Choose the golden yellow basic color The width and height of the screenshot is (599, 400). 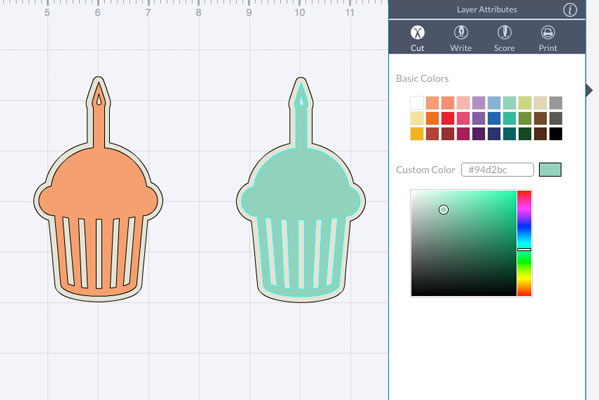tap(417, 134)
